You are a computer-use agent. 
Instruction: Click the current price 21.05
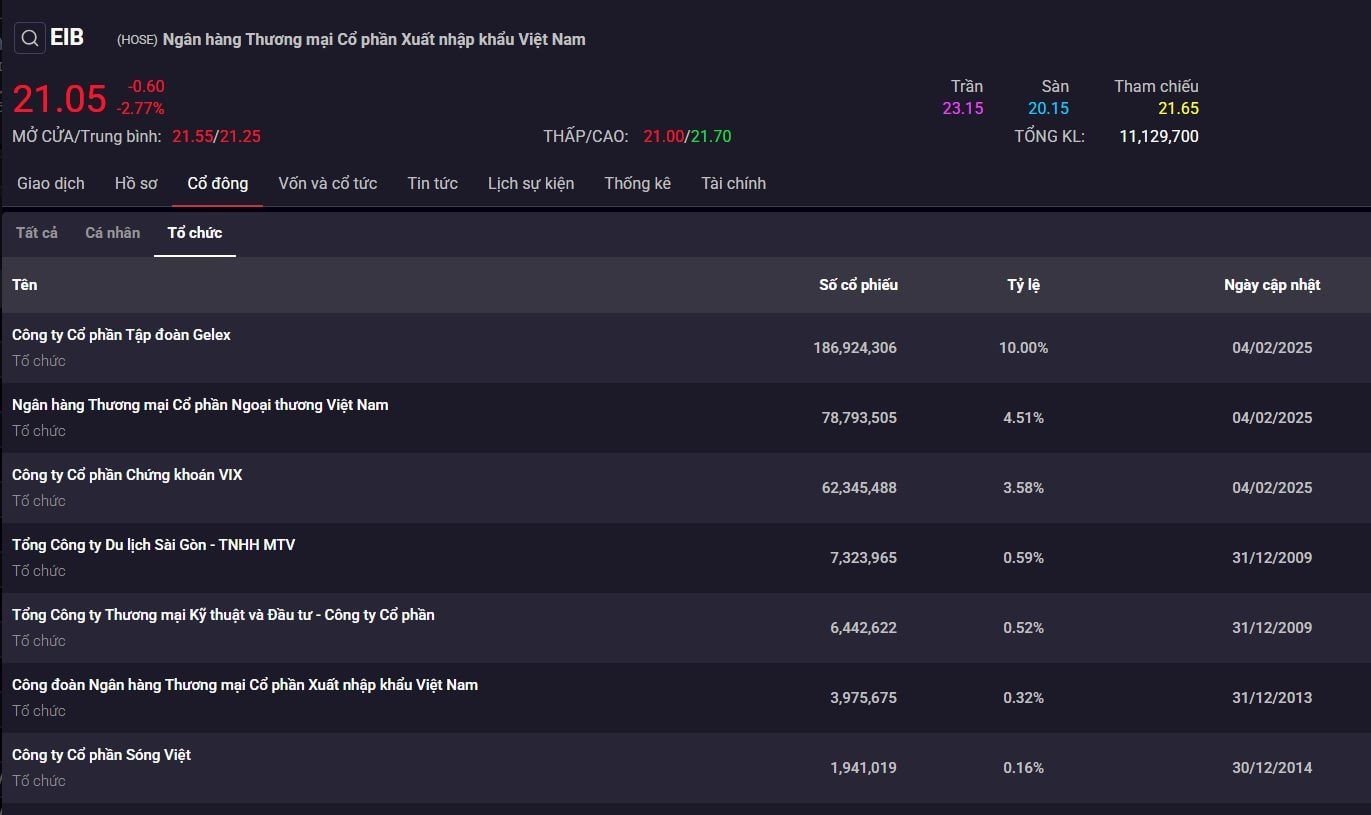click(x=59, y=99)
